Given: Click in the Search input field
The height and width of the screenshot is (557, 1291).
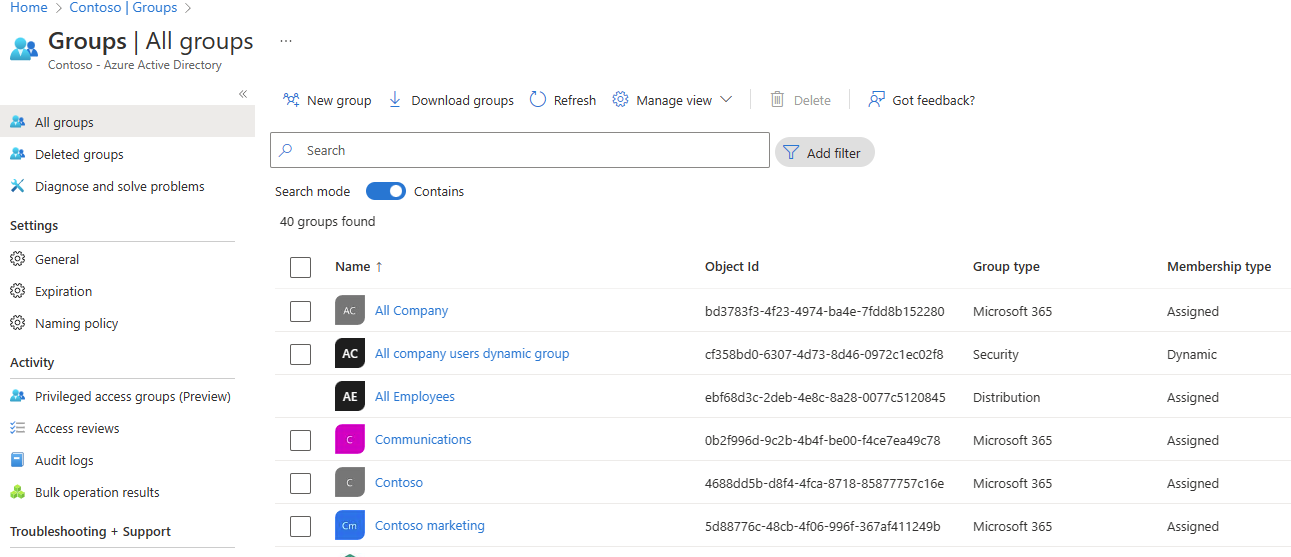Looking at the screenshot, I should pyautogui.click(x=520, y=150).
